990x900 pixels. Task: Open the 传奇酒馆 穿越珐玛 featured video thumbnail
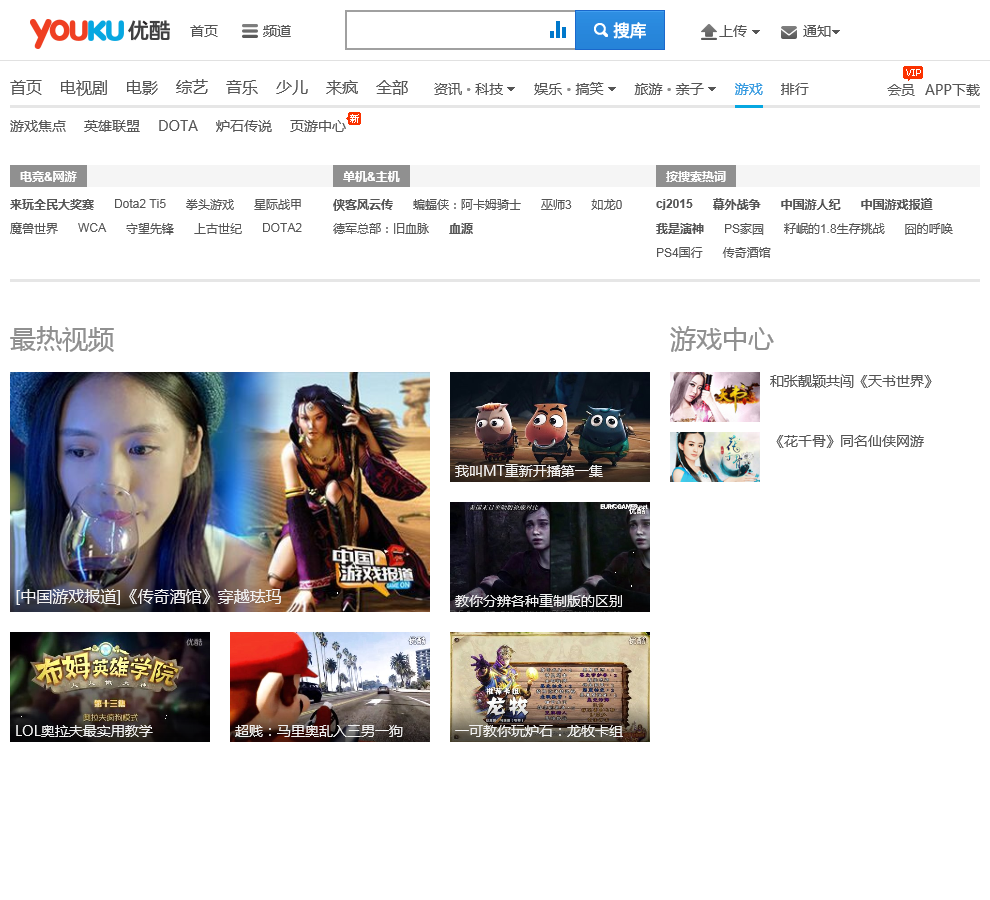coord(220,491)
